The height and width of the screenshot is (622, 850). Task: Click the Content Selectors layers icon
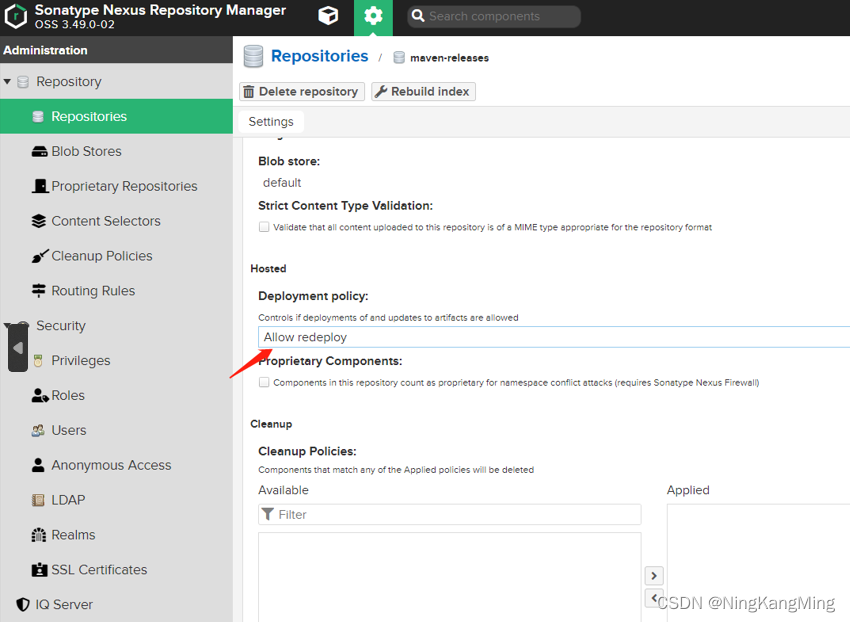click(39, 221)
